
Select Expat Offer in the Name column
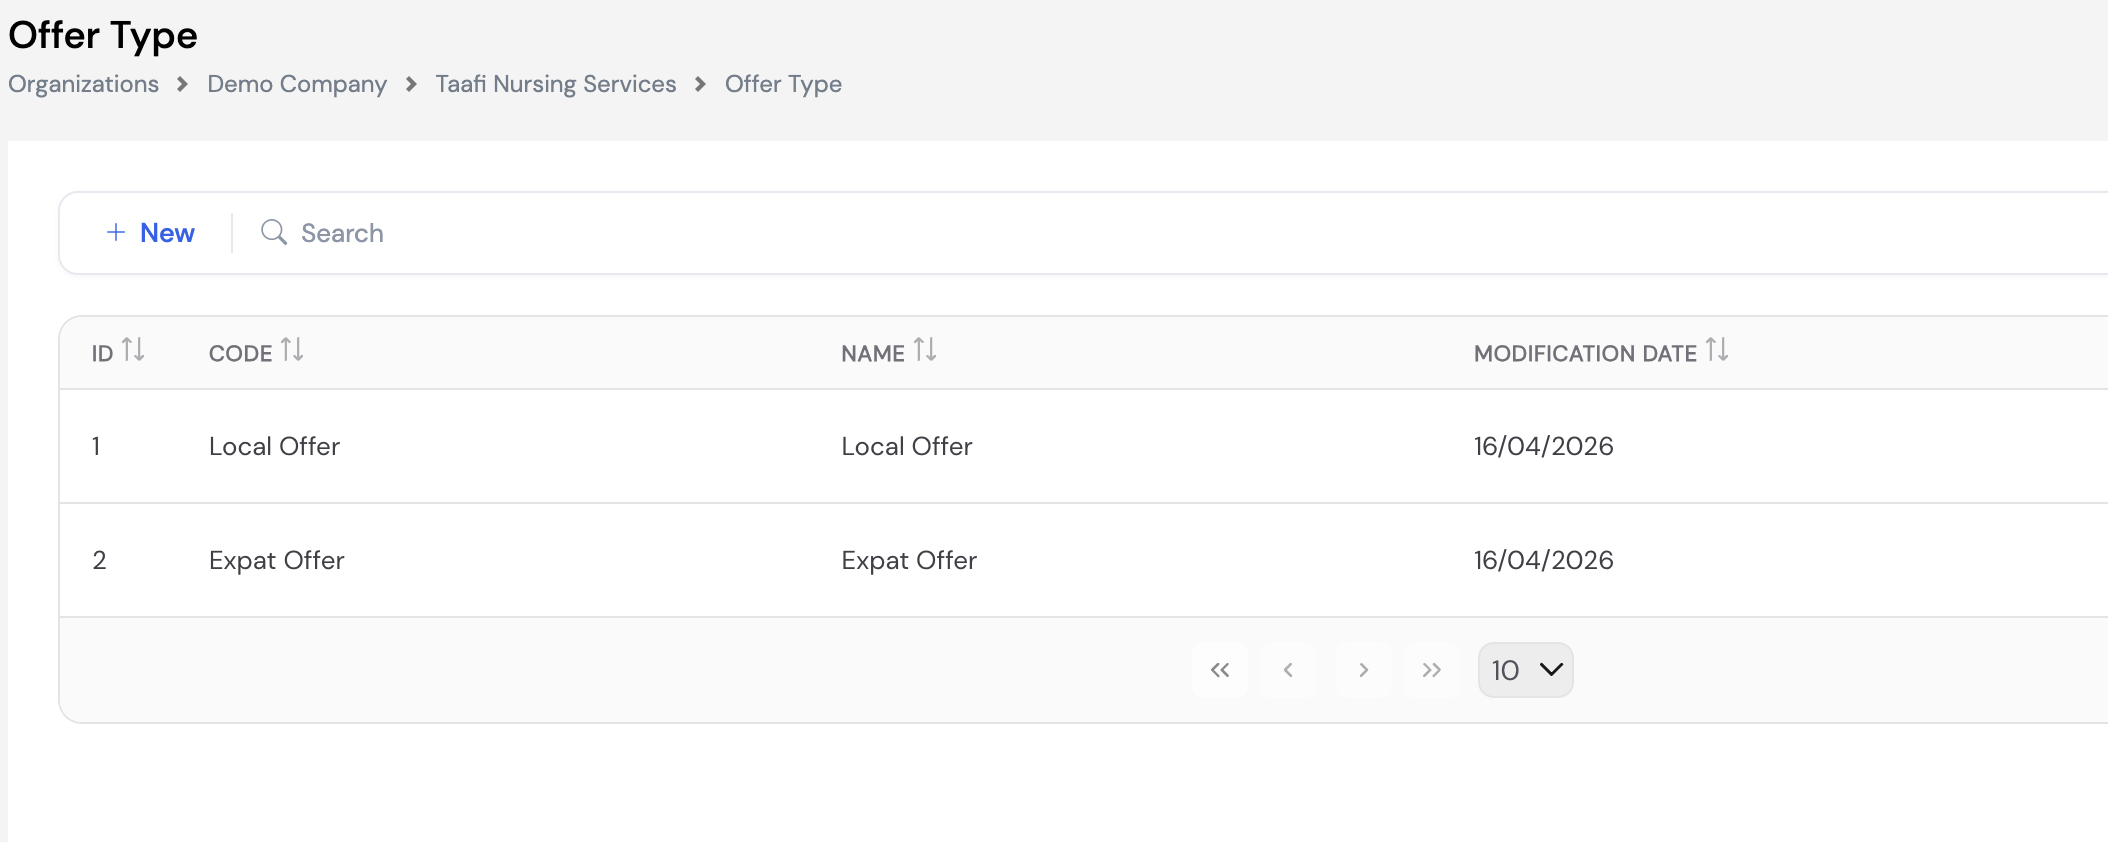click(x=909, y=560)
